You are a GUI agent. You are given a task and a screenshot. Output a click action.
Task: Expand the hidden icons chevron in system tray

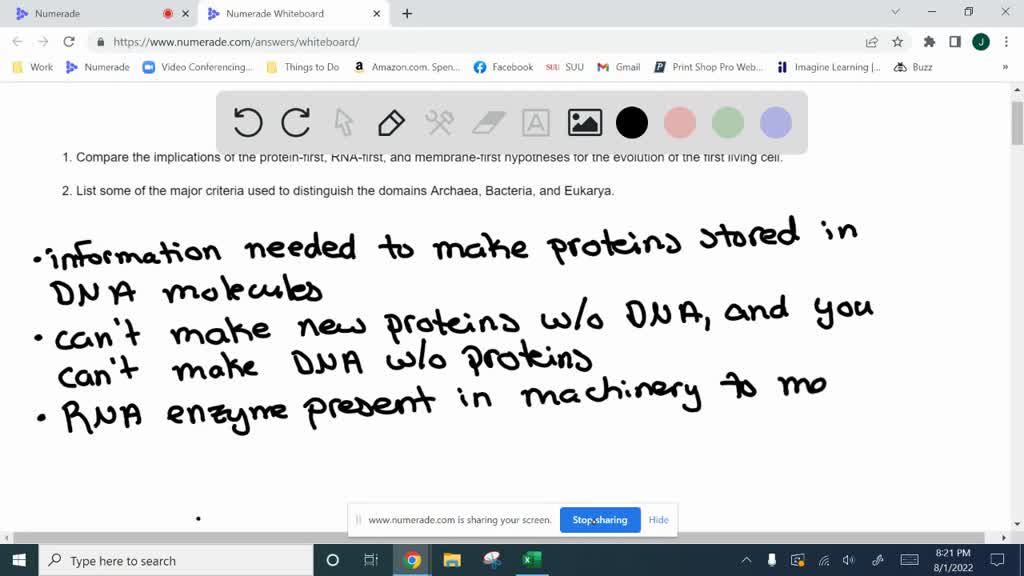click(746, 560)
